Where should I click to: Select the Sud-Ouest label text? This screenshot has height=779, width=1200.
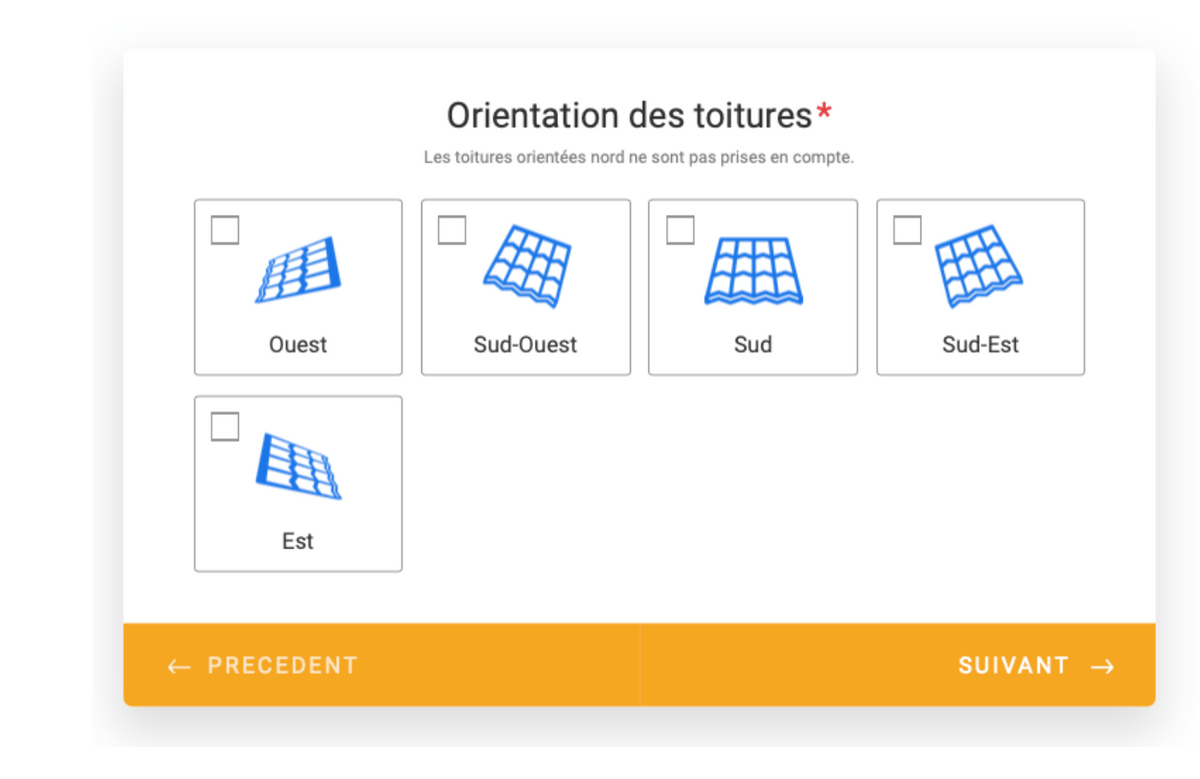click(526, 345)
